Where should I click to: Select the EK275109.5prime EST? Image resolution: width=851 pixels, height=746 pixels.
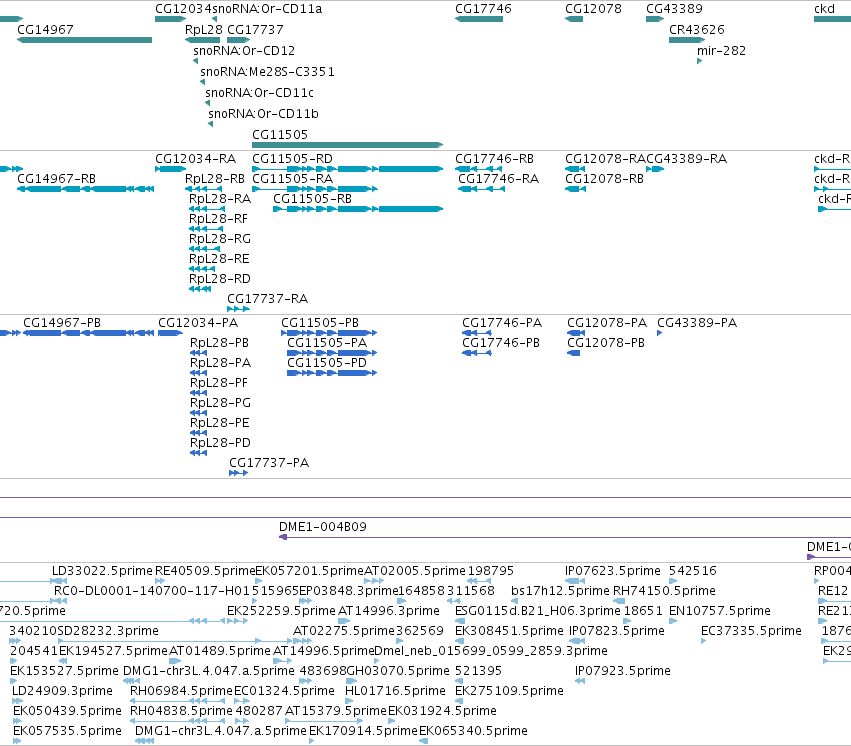tap(459, 702)
